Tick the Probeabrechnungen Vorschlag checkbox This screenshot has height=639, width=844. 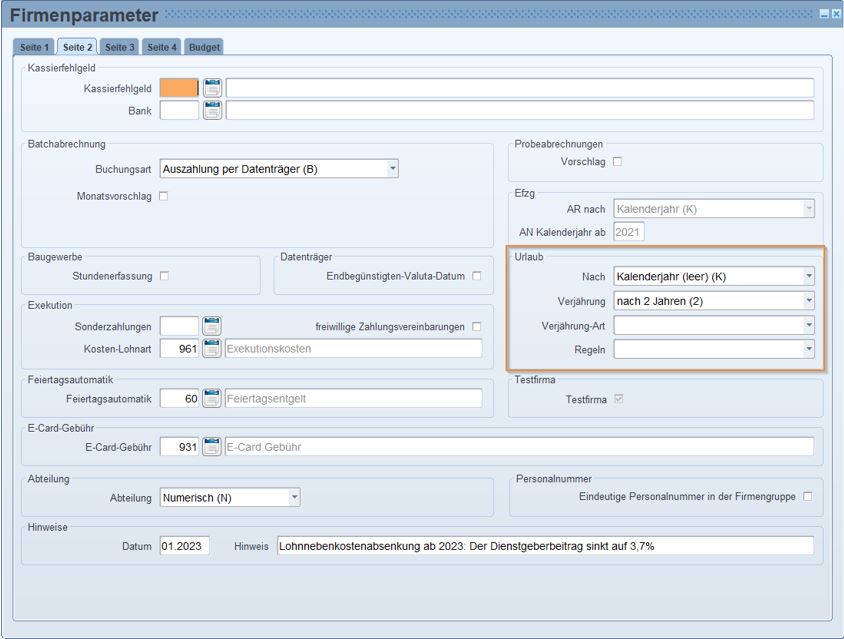coord(617,161)
